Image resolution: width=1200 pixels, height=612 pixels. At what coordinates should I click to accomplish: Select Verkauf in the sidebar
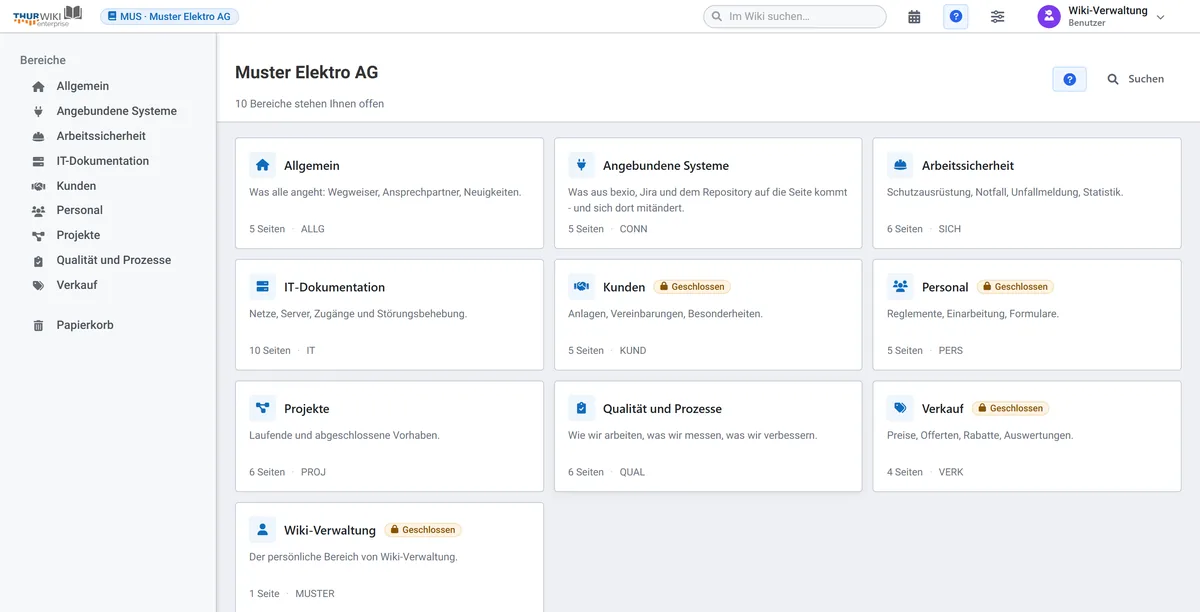[x=77, y=285]
